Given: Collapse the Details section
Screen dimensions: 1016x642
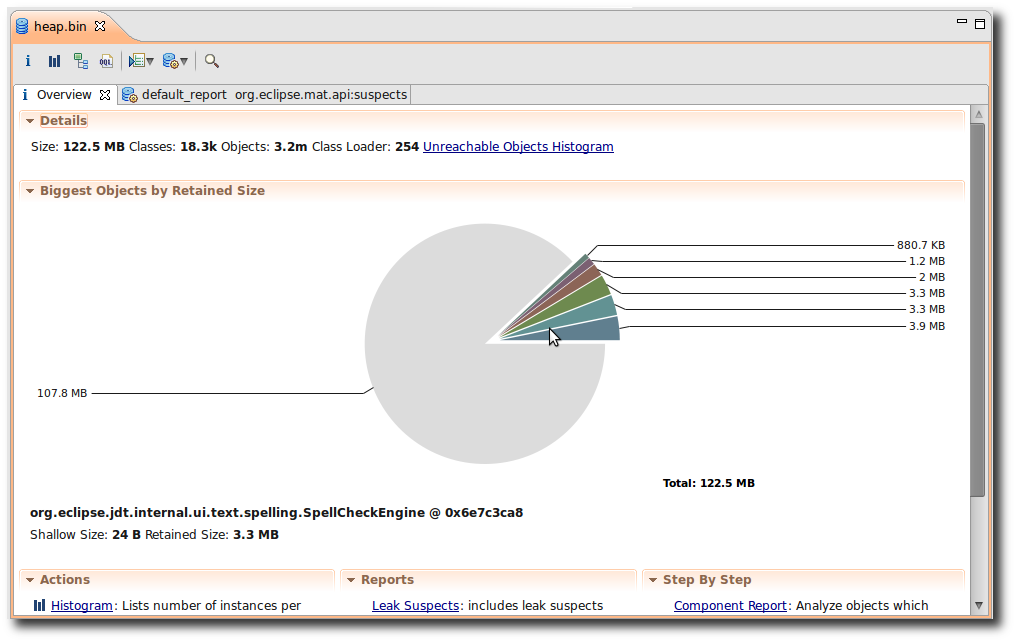Looking at the screenshot, I should 30,121.
